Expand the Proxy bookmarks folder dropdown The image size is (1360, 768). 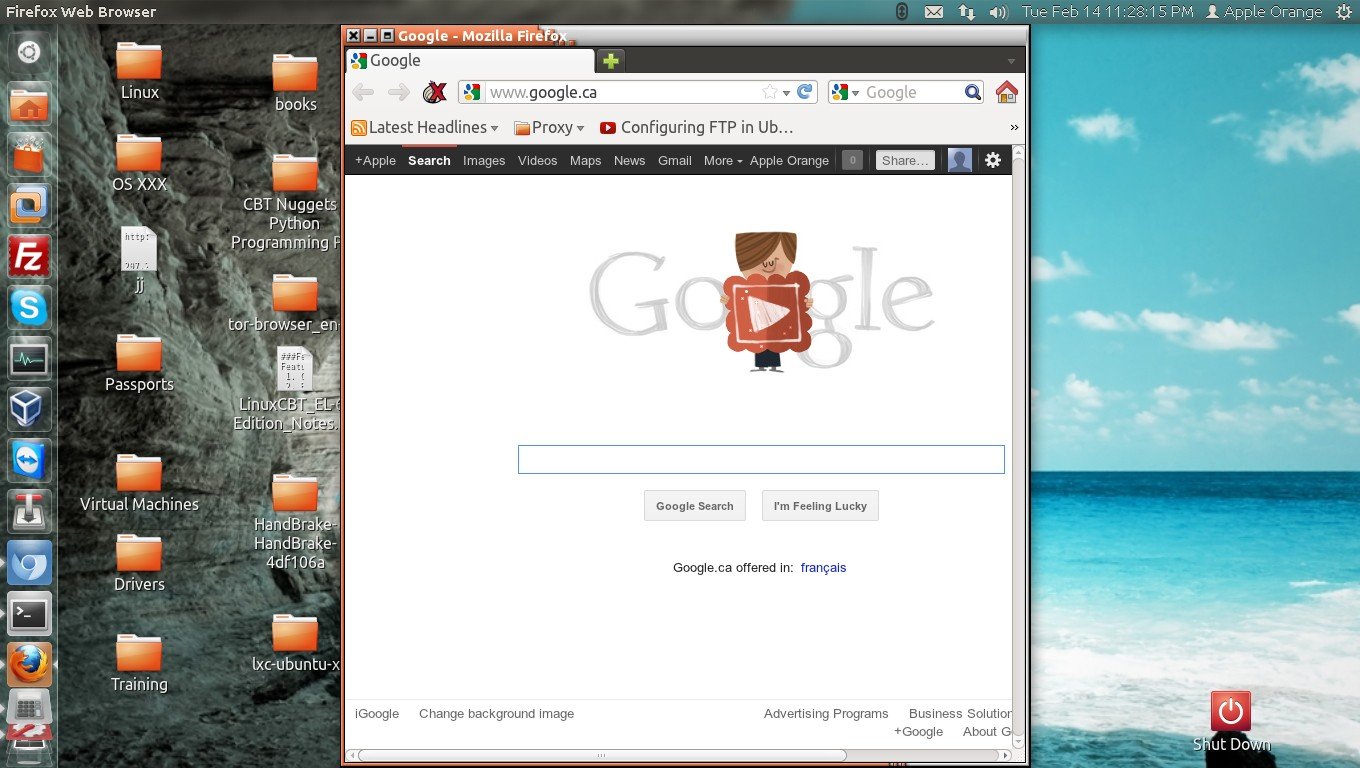(x=580, y=128)
